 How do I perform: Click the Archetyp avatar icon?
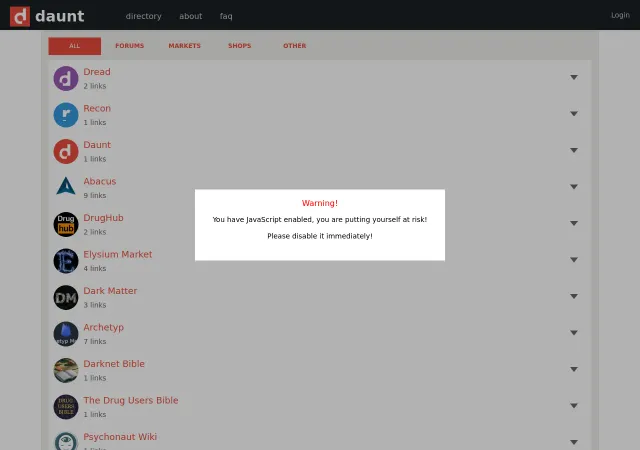coord(66,334)
